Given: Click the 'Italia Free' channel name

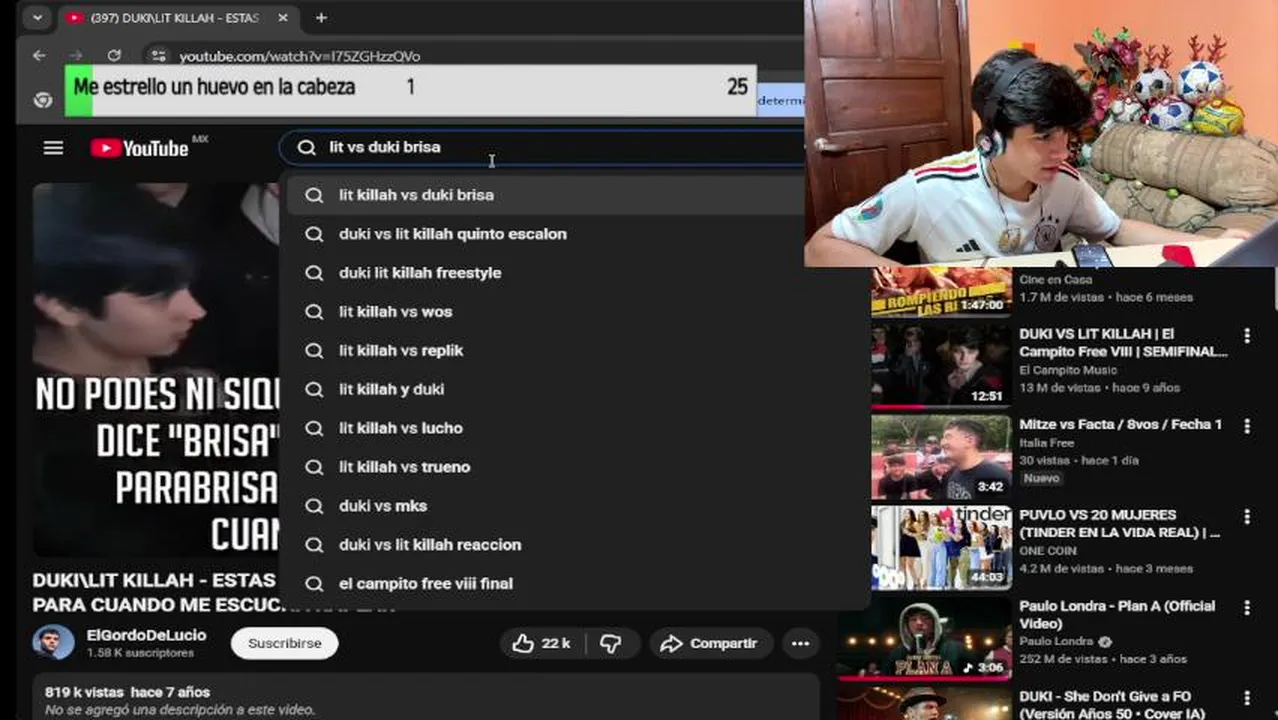Looking at the screenshot, I should coord(1046,443).
